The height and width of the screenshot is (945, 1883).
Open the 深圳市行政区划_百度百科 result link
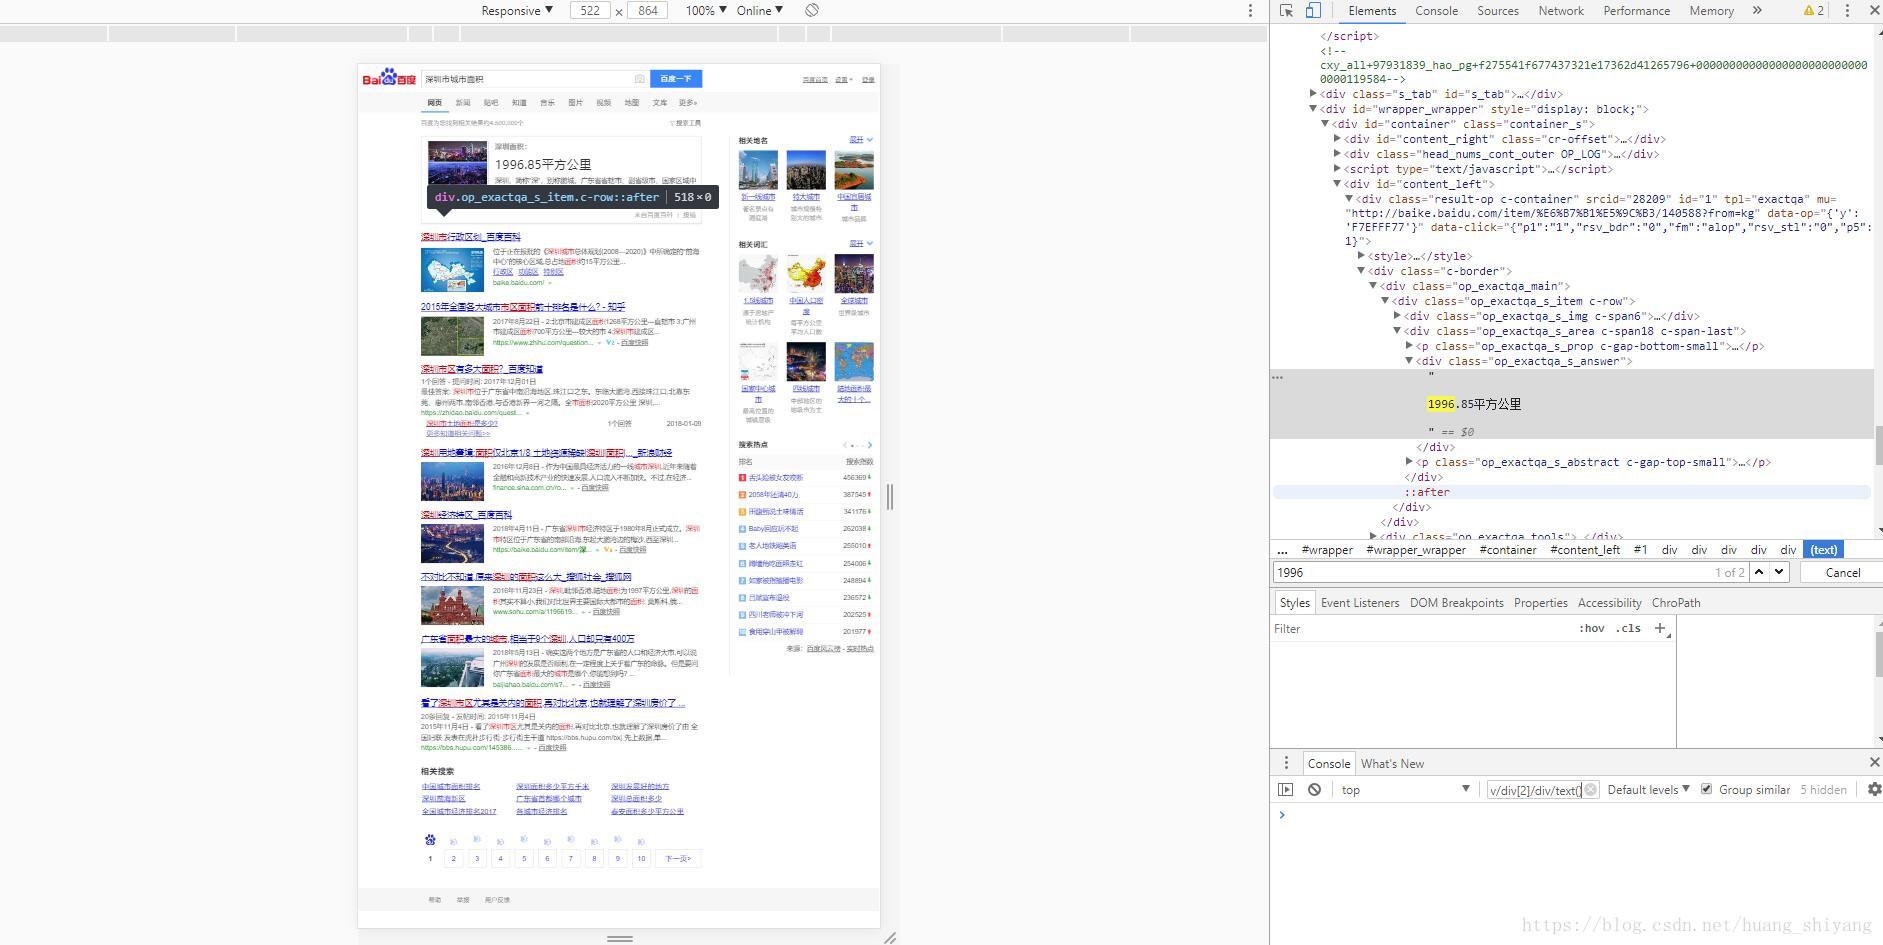(x=470, y=237)
